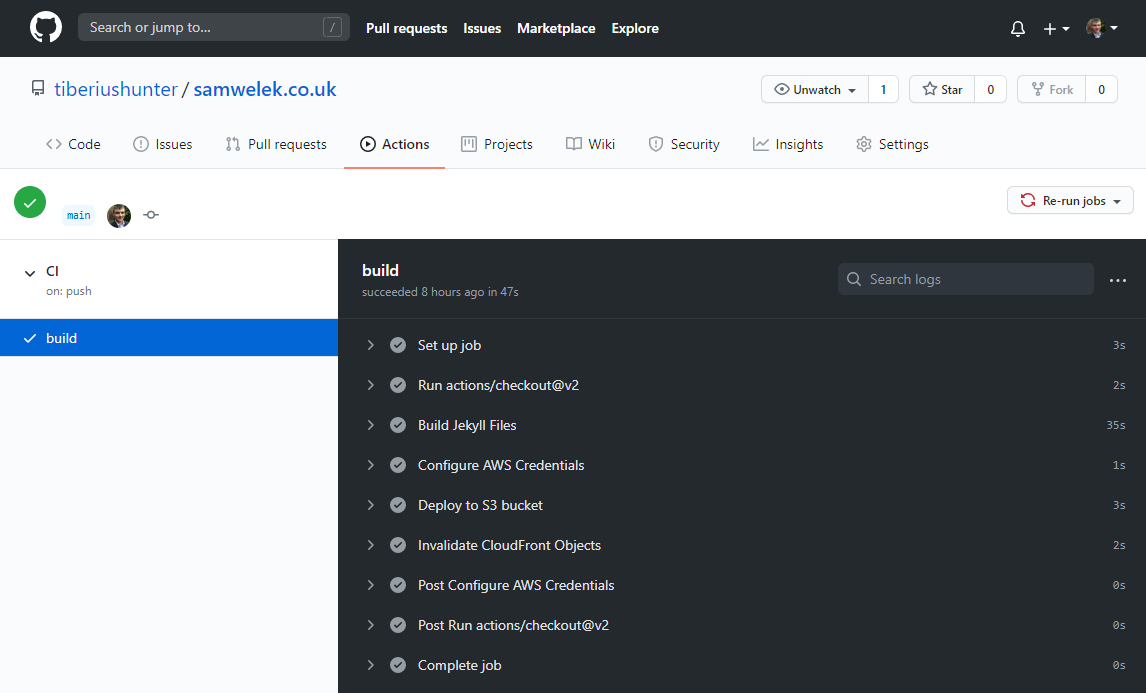Open the plus create-new dropdown
This screenshot has height=693, width=1146.
coord(1056,29)
